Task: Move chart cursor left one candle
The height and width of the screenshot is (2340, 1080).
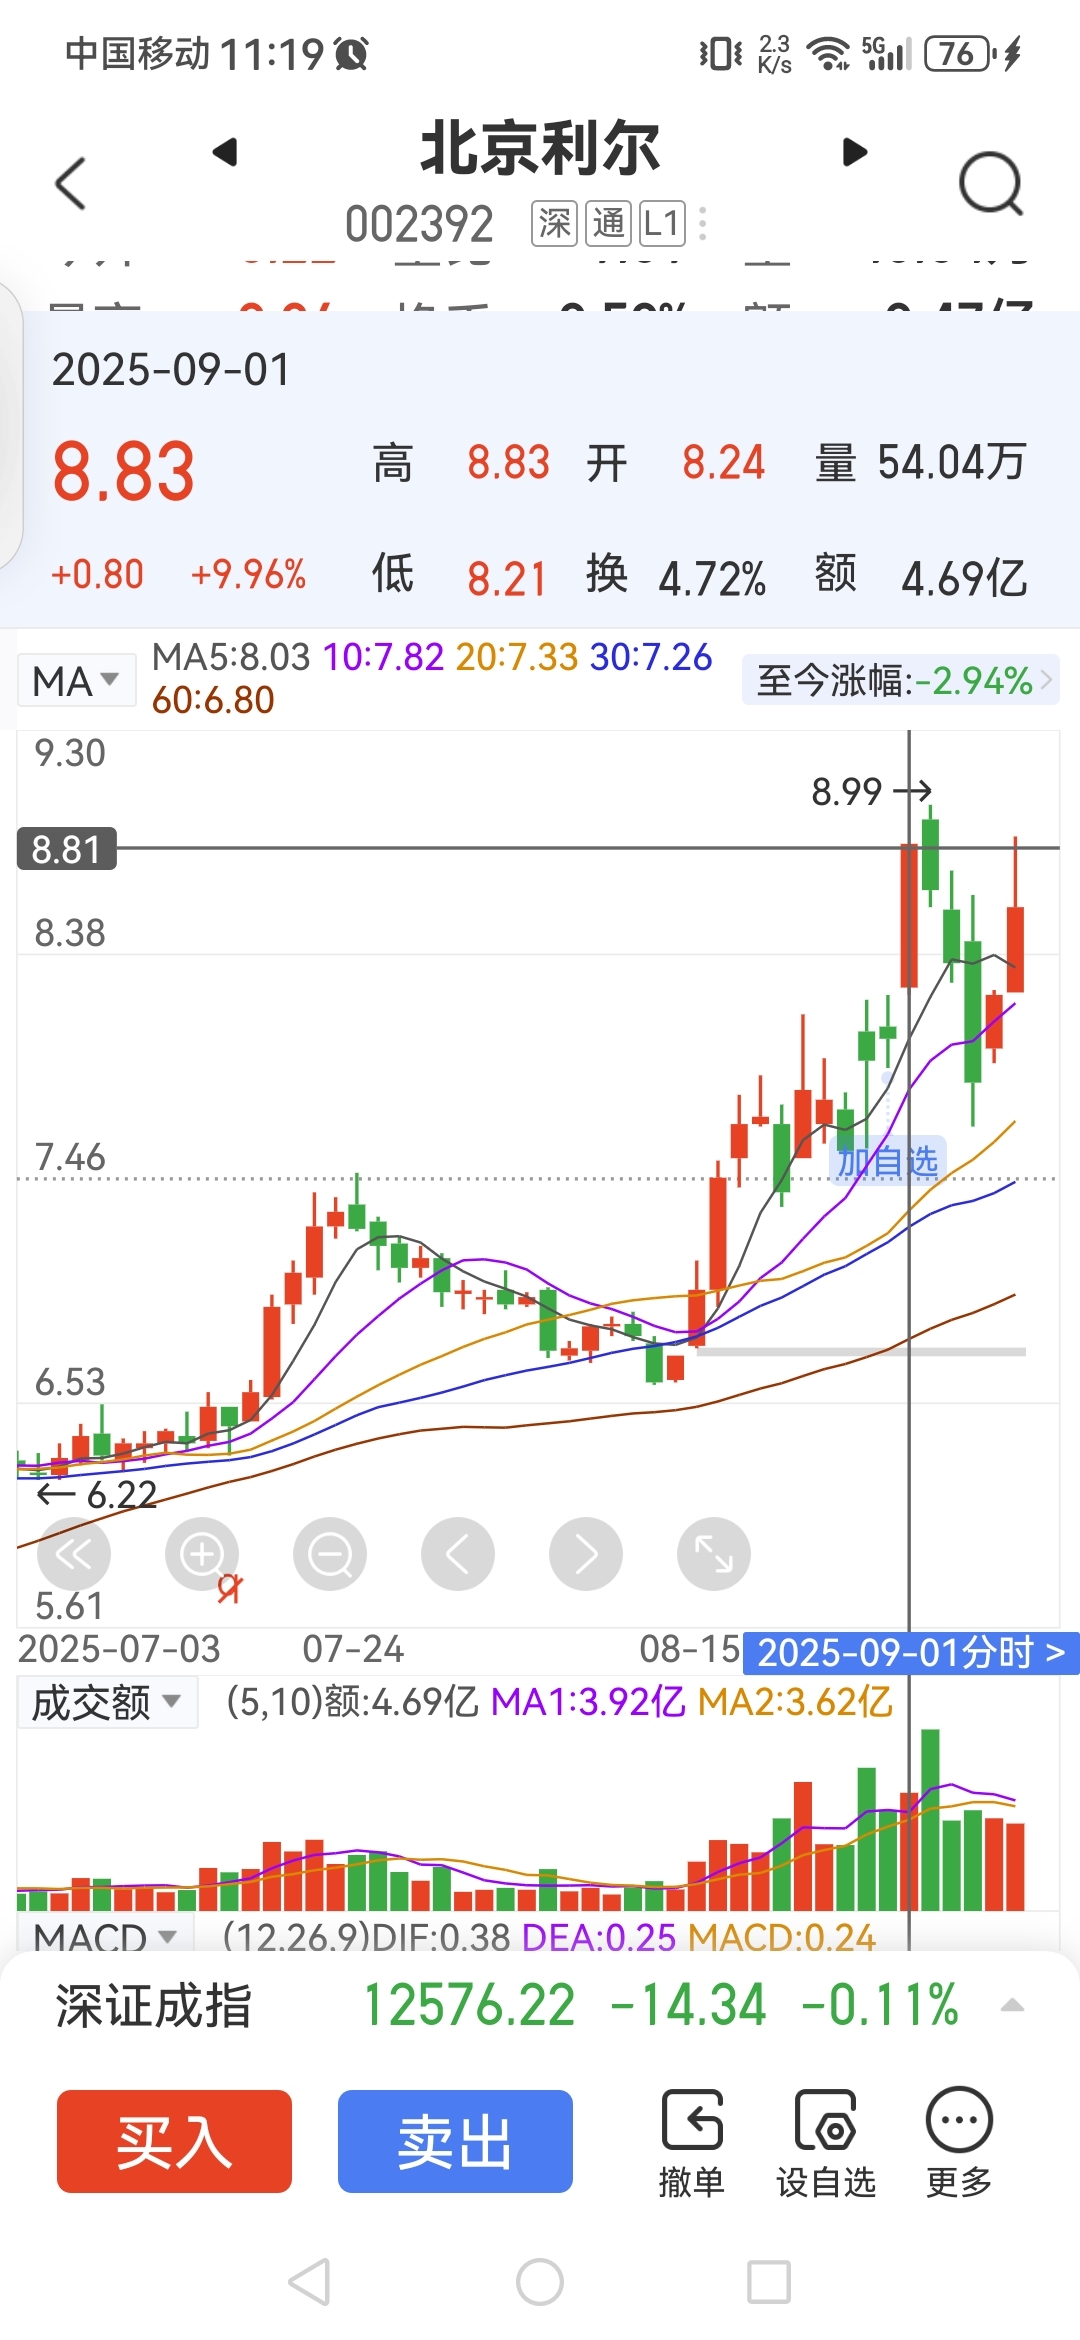Action: (x=458, y=1554)
